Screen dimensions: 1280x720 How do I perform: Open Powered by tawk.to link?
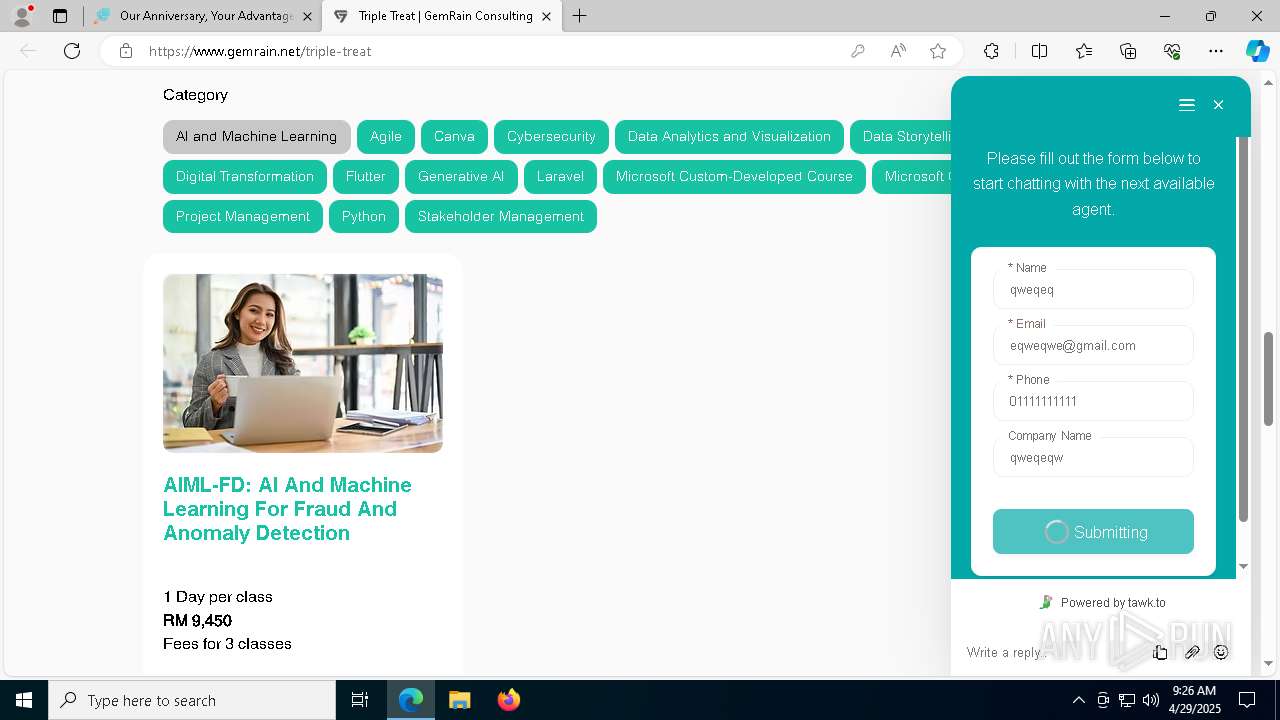(1103, 602)
